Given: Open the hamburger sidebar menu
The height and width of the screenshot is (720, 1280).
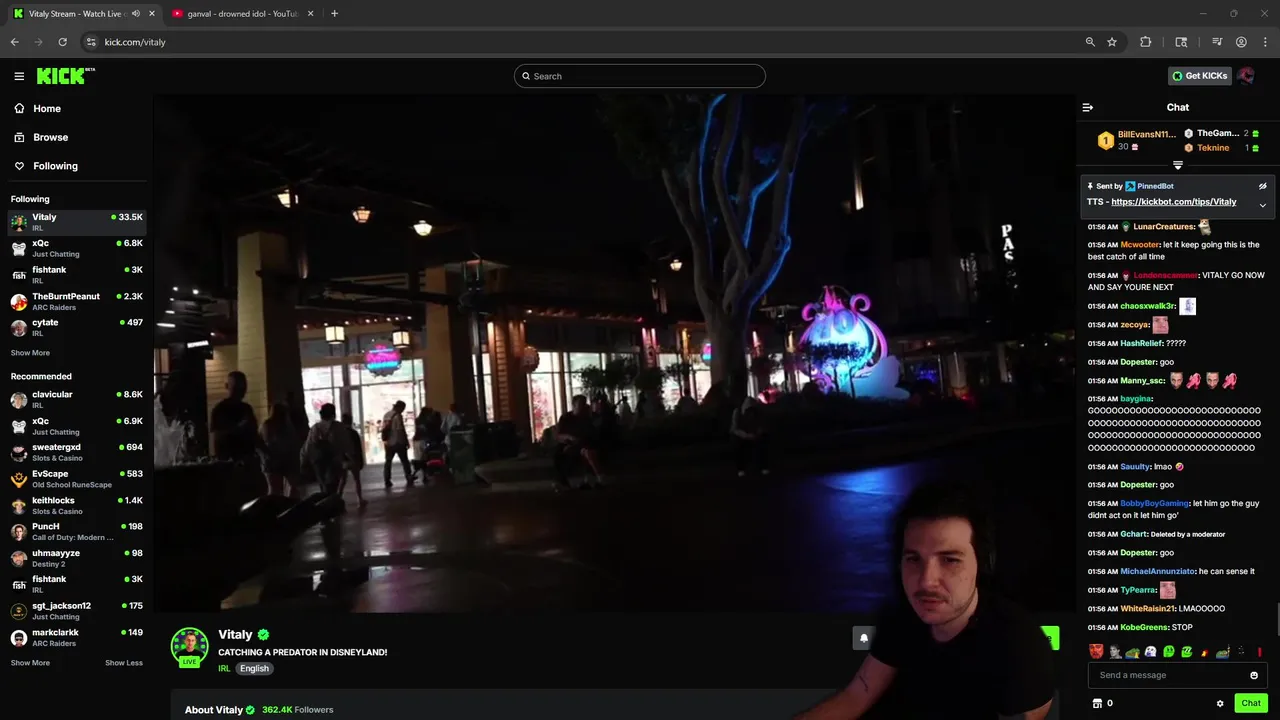Looking at the screenshot, I should tap(19, 76).
